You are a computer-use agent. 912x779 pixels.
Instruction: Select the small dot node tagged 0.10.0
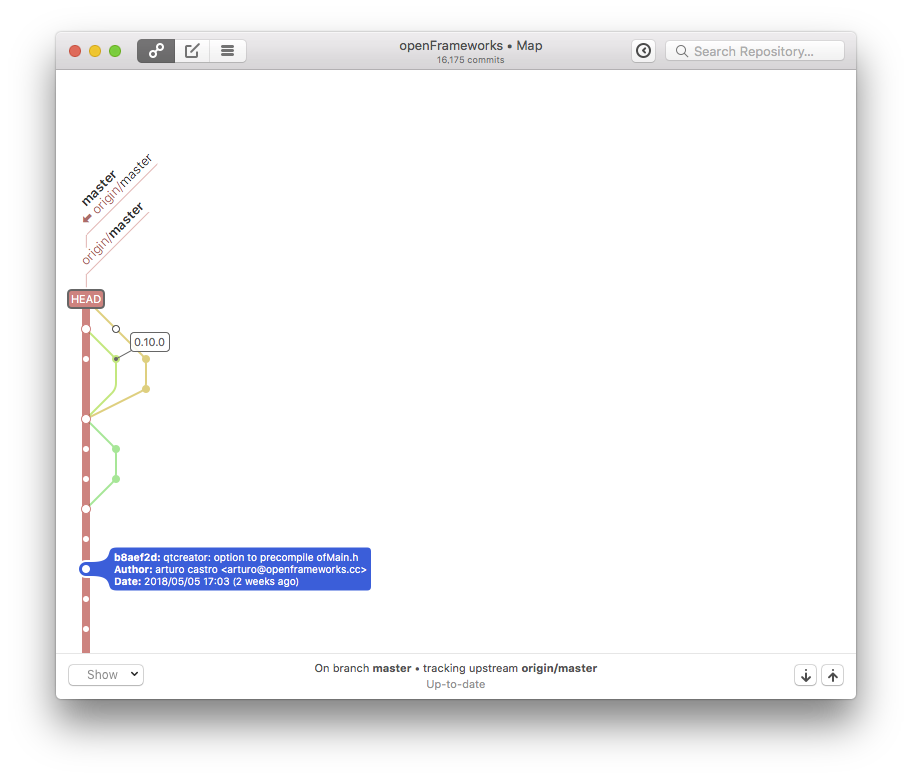click(116, 359)
